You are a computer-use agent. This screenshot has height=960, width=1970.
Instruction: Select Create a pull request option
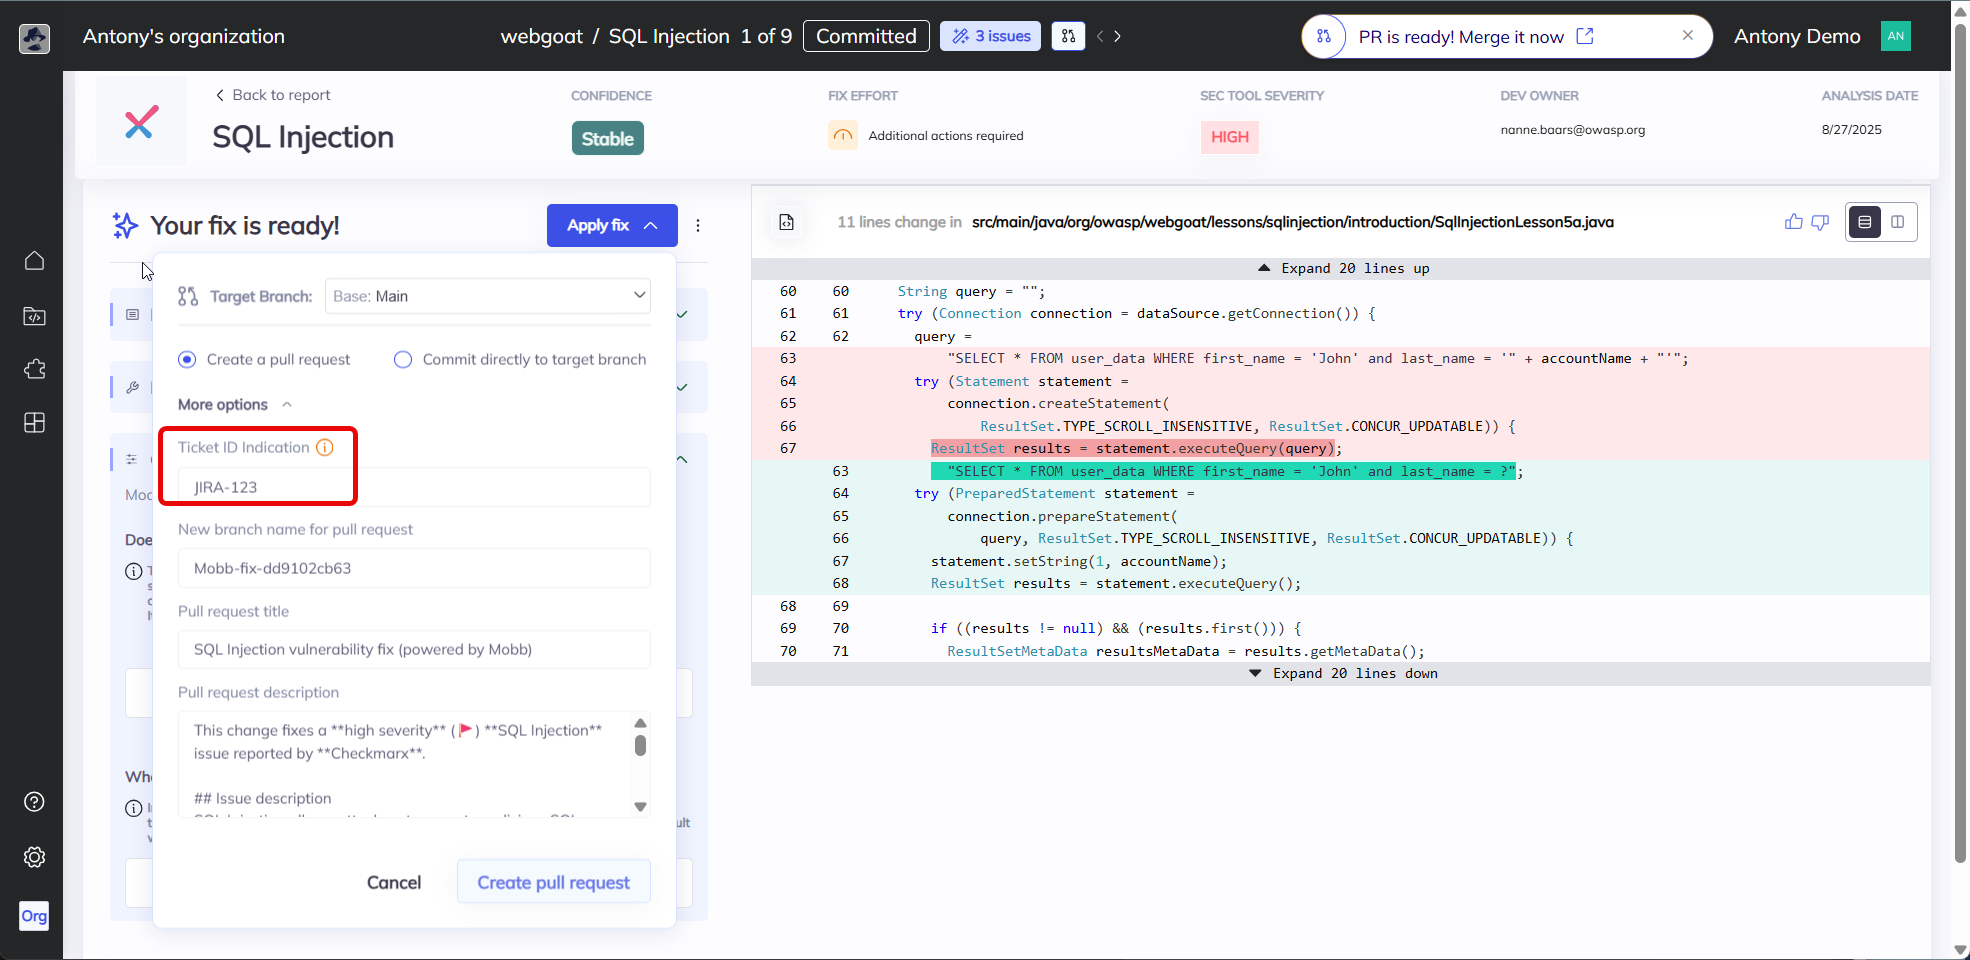187,360
